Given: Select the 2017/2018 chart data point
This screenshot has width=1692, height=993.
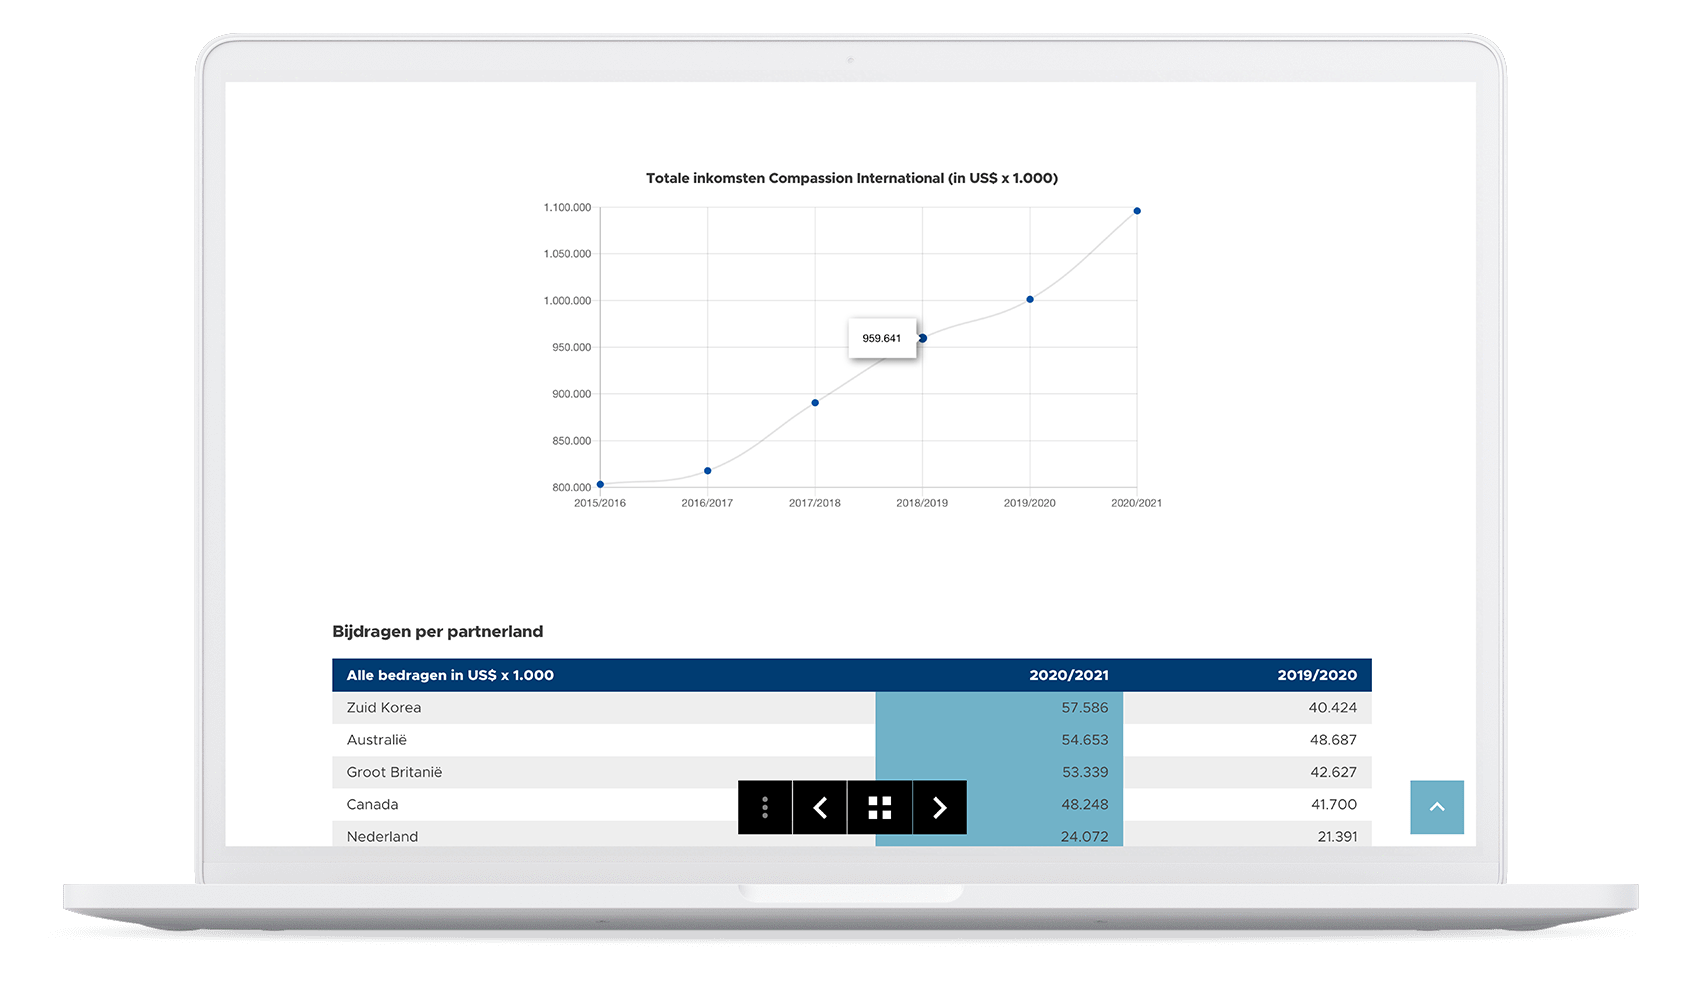Looking at the screenshot, I should point(815,403).
